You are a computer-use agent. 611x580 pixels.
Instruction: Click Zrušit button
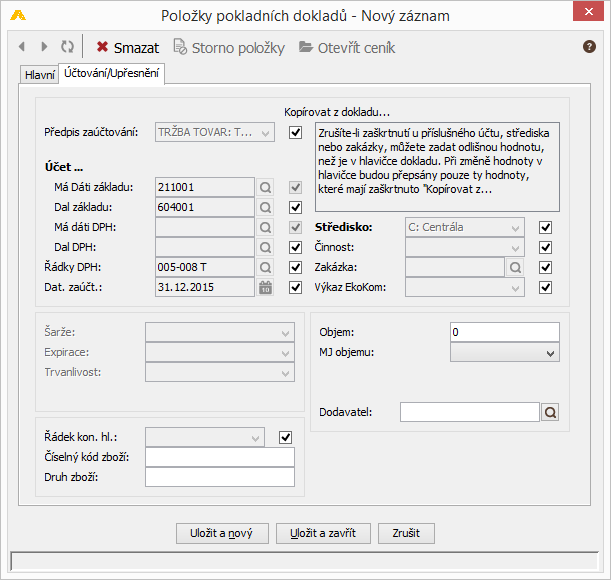click(406, 533)
